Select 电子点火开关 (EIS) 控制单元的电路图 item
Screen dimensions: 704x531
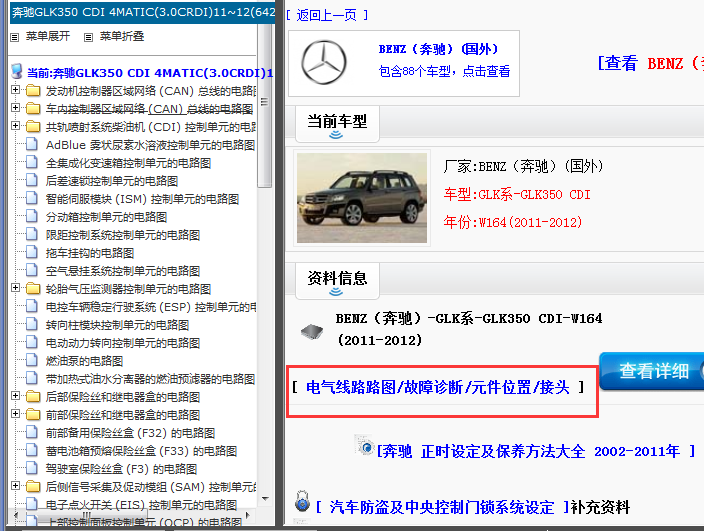tap(141, 505)
